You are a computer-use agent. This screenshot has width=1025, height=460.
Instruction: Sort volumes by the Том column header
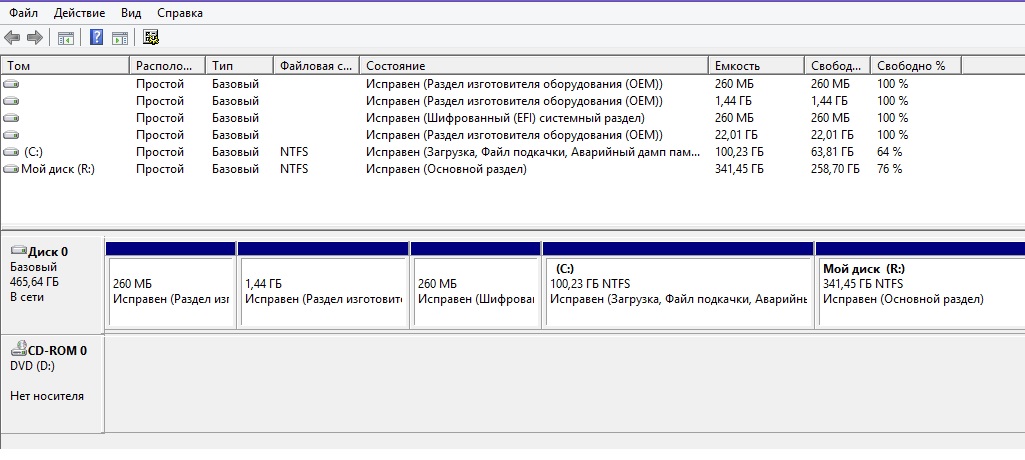pos(65,65)
